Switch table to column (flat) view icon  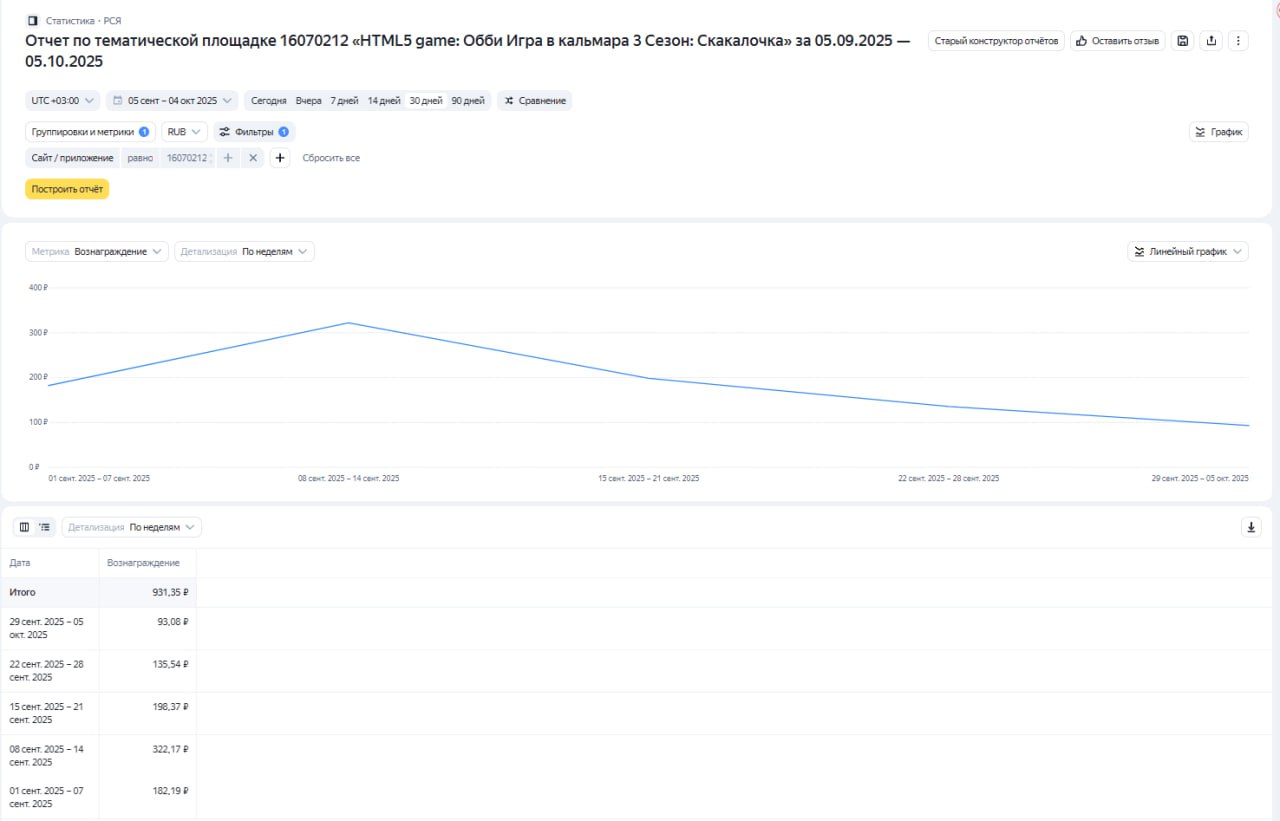click(25, 527)
